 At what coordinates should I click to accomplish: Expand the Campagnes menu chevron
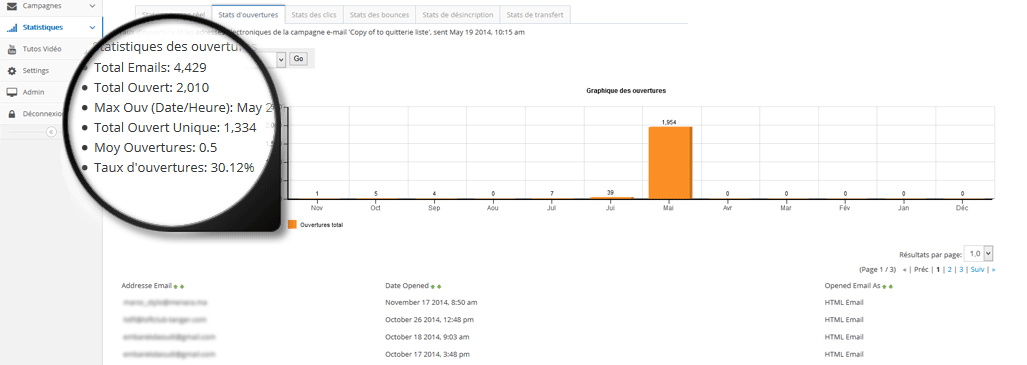[x=92, y=6]
